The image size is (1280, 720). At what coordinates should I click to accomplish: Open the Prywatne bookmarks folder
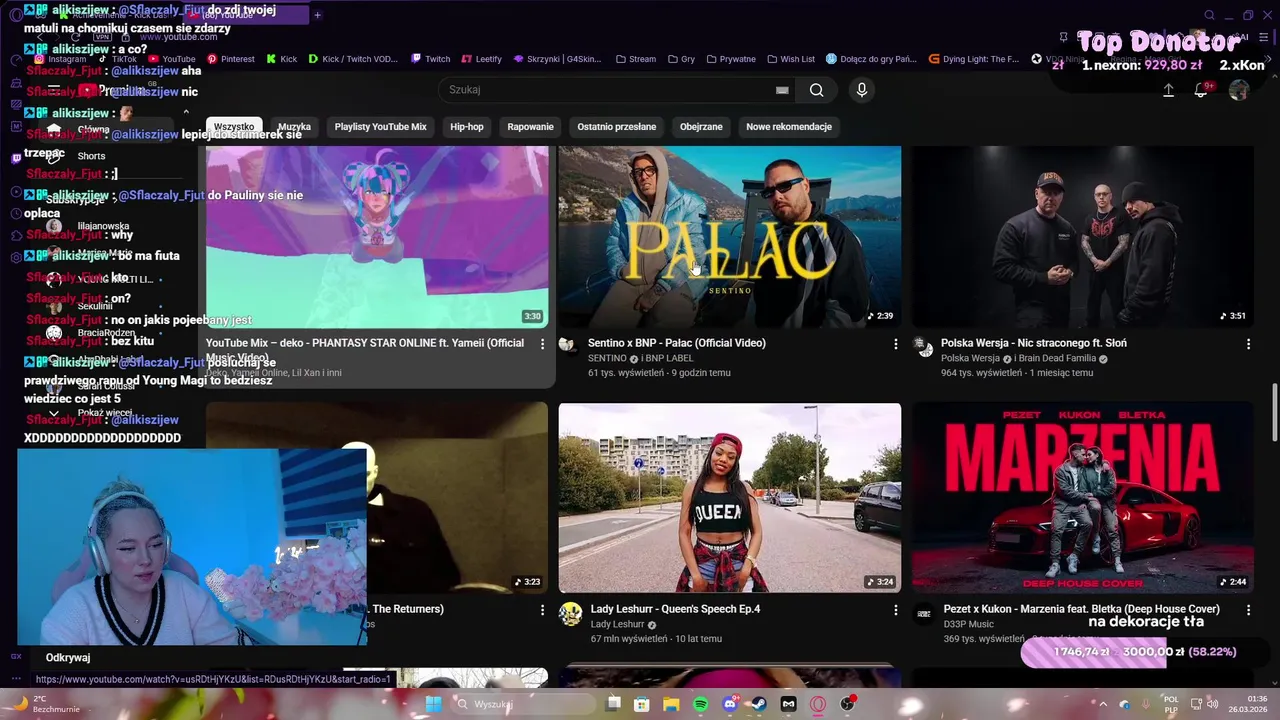point(730,59)
